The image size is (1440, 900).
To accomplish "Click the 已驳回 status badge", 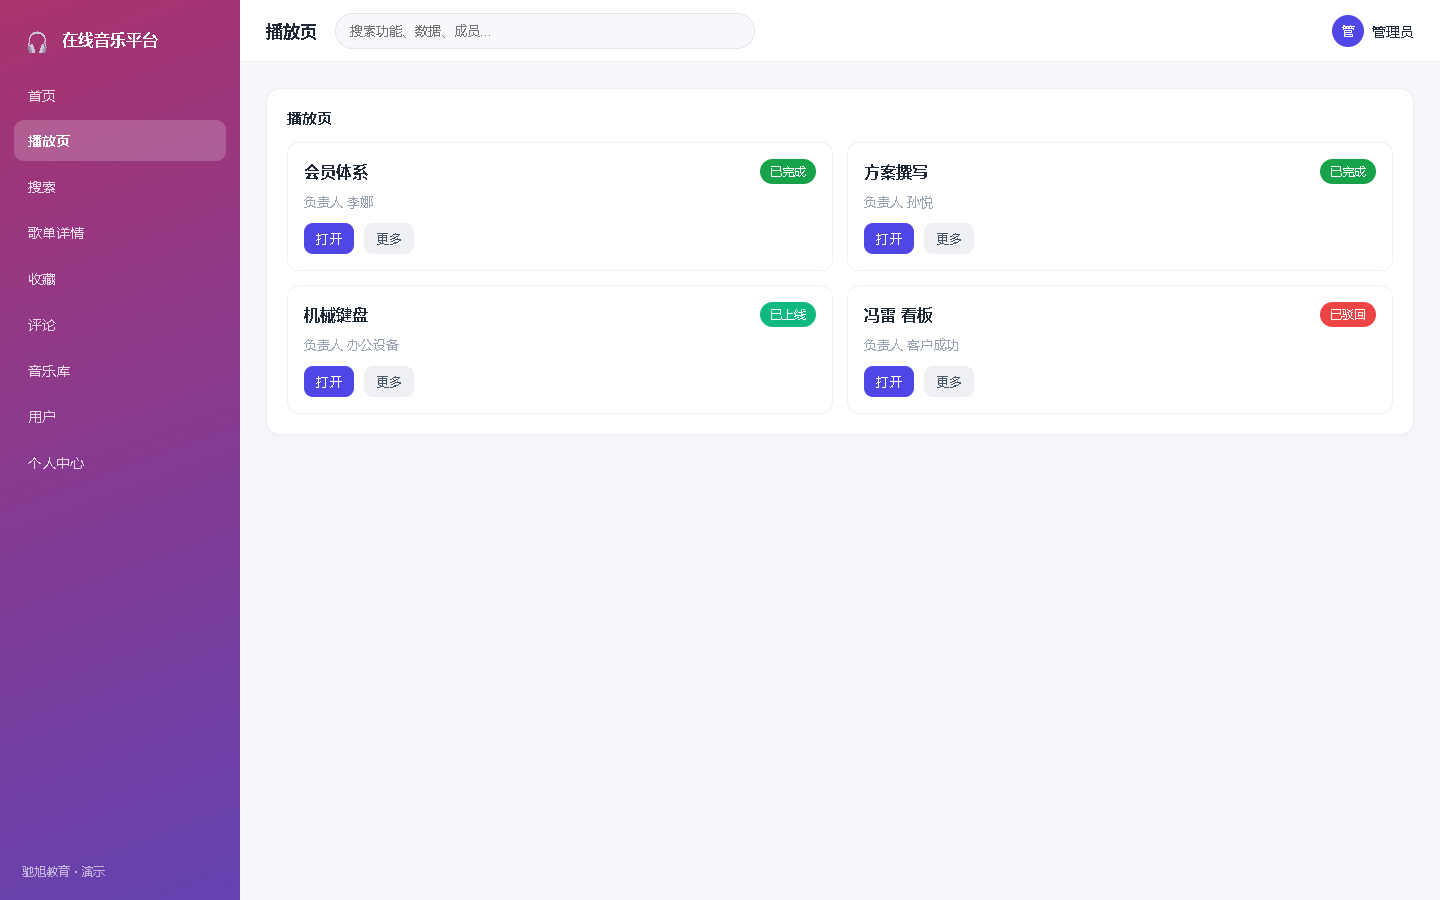I will (1348, 315).
